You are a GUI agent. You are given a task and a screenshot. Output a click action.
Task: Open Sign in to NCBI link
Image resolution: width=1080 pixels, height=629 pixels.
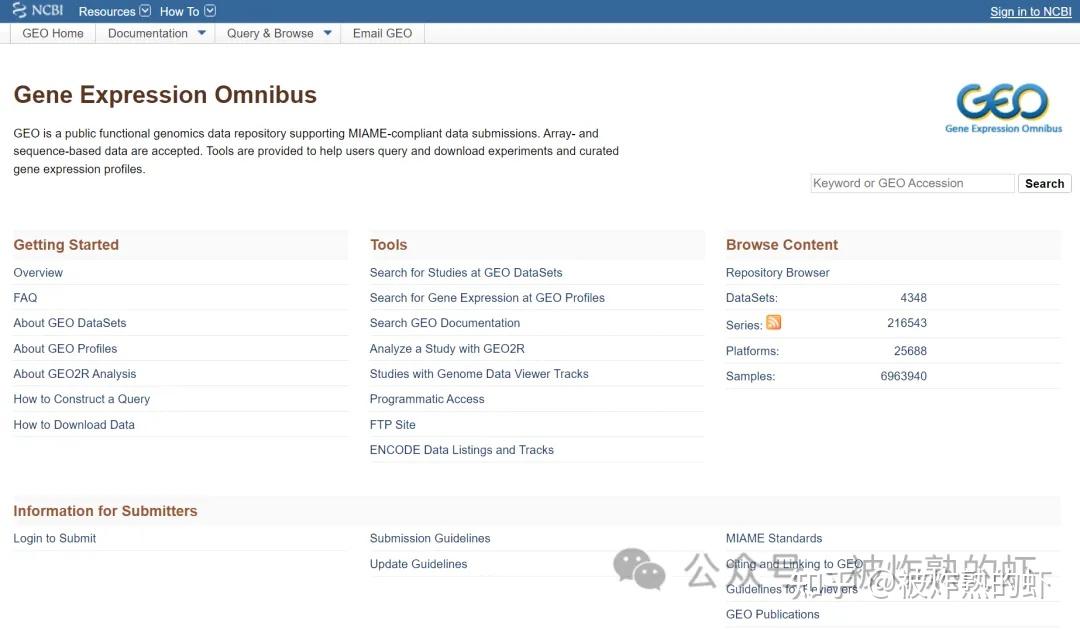[1030, 11]
